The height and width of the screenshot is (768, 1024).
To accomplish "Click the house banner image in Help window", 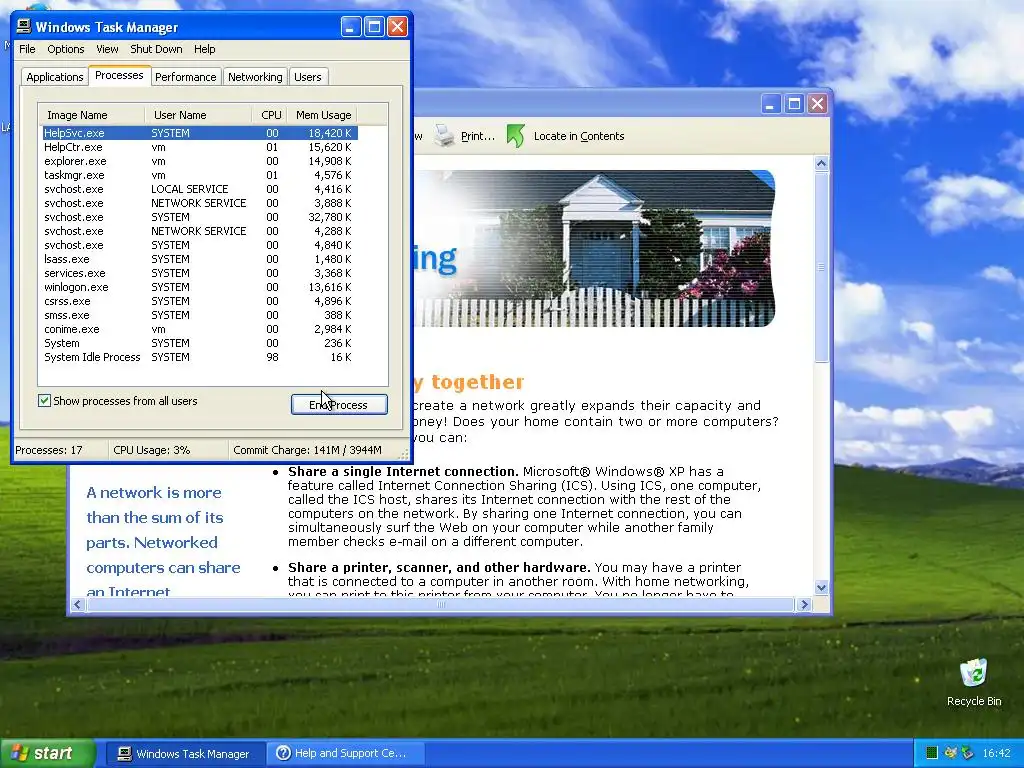I will coord(594,248).
